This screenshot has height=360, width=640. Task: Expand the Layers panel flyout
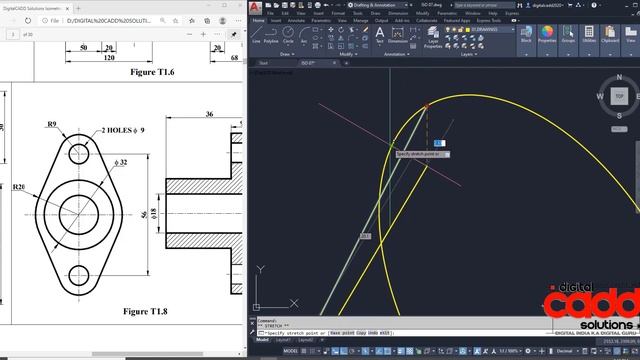[469, 54]
